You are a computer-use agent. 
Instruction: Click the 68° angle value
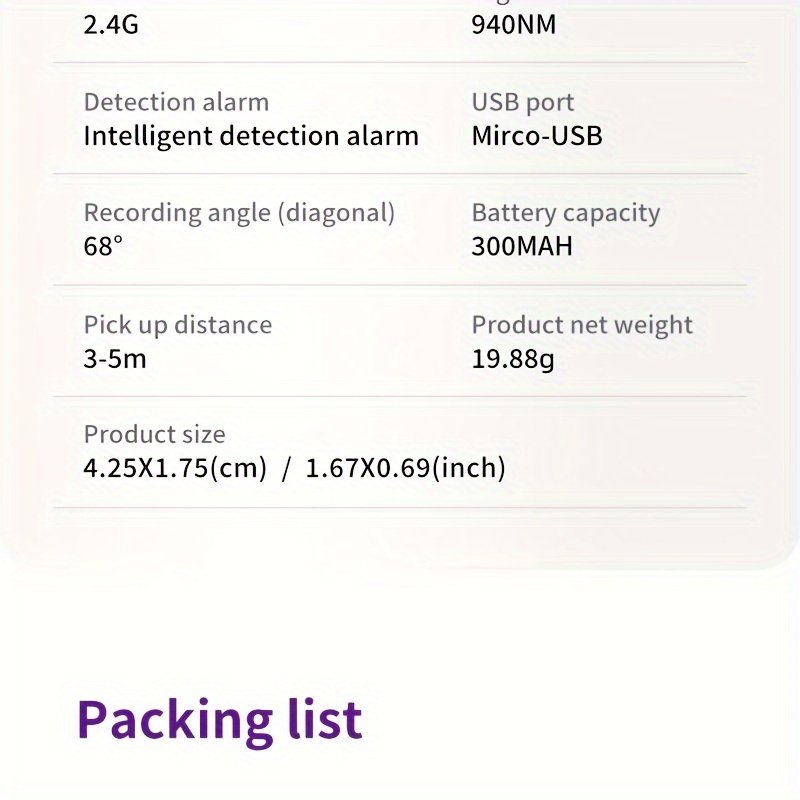pos(103,247)
